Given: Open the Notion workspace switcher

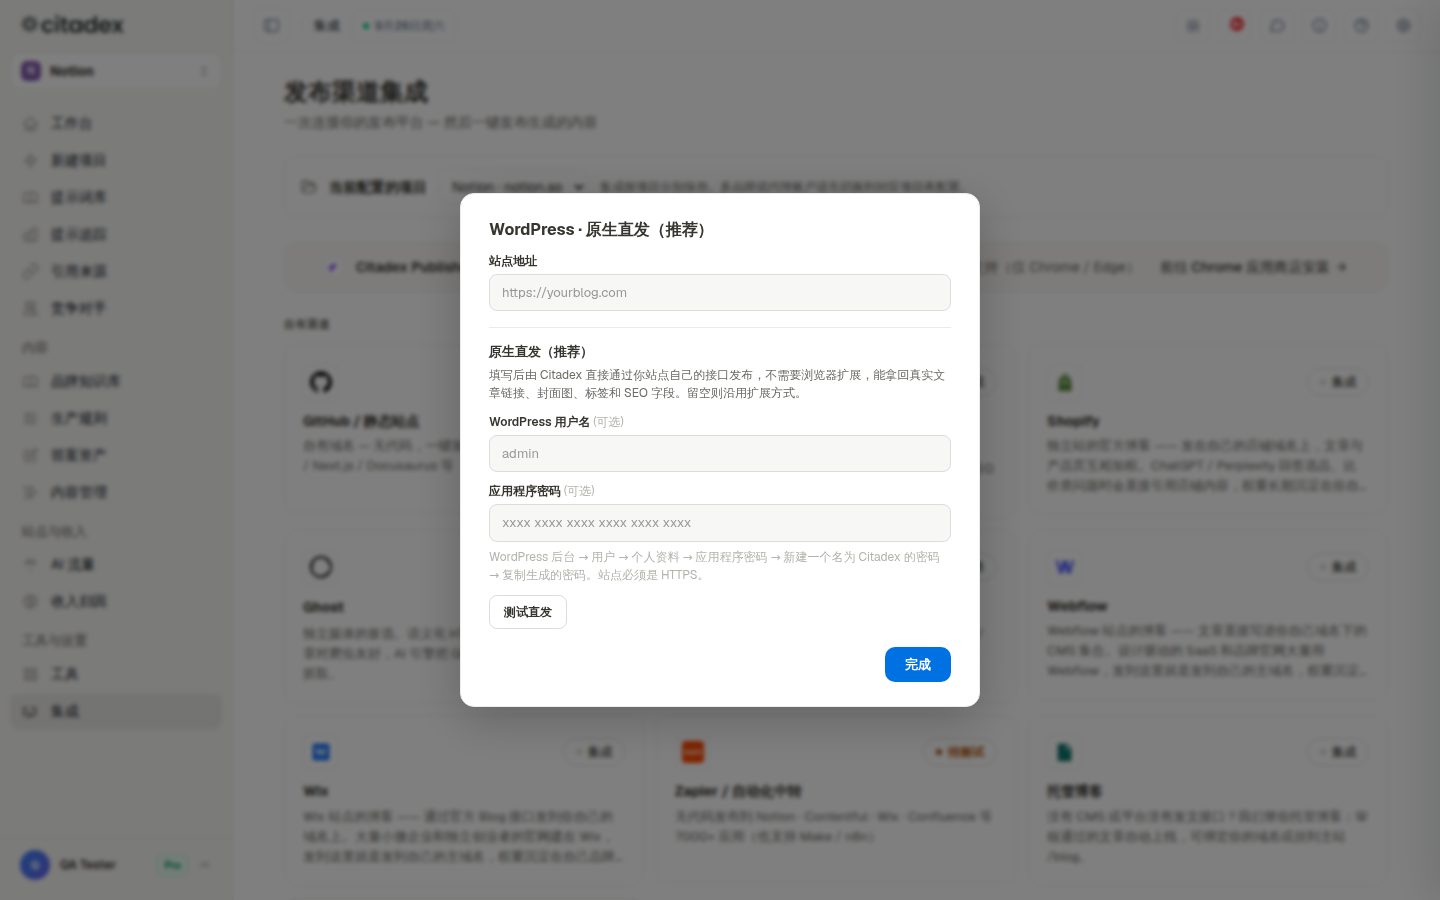Looking at the screenshot, I should coord(116,71).
